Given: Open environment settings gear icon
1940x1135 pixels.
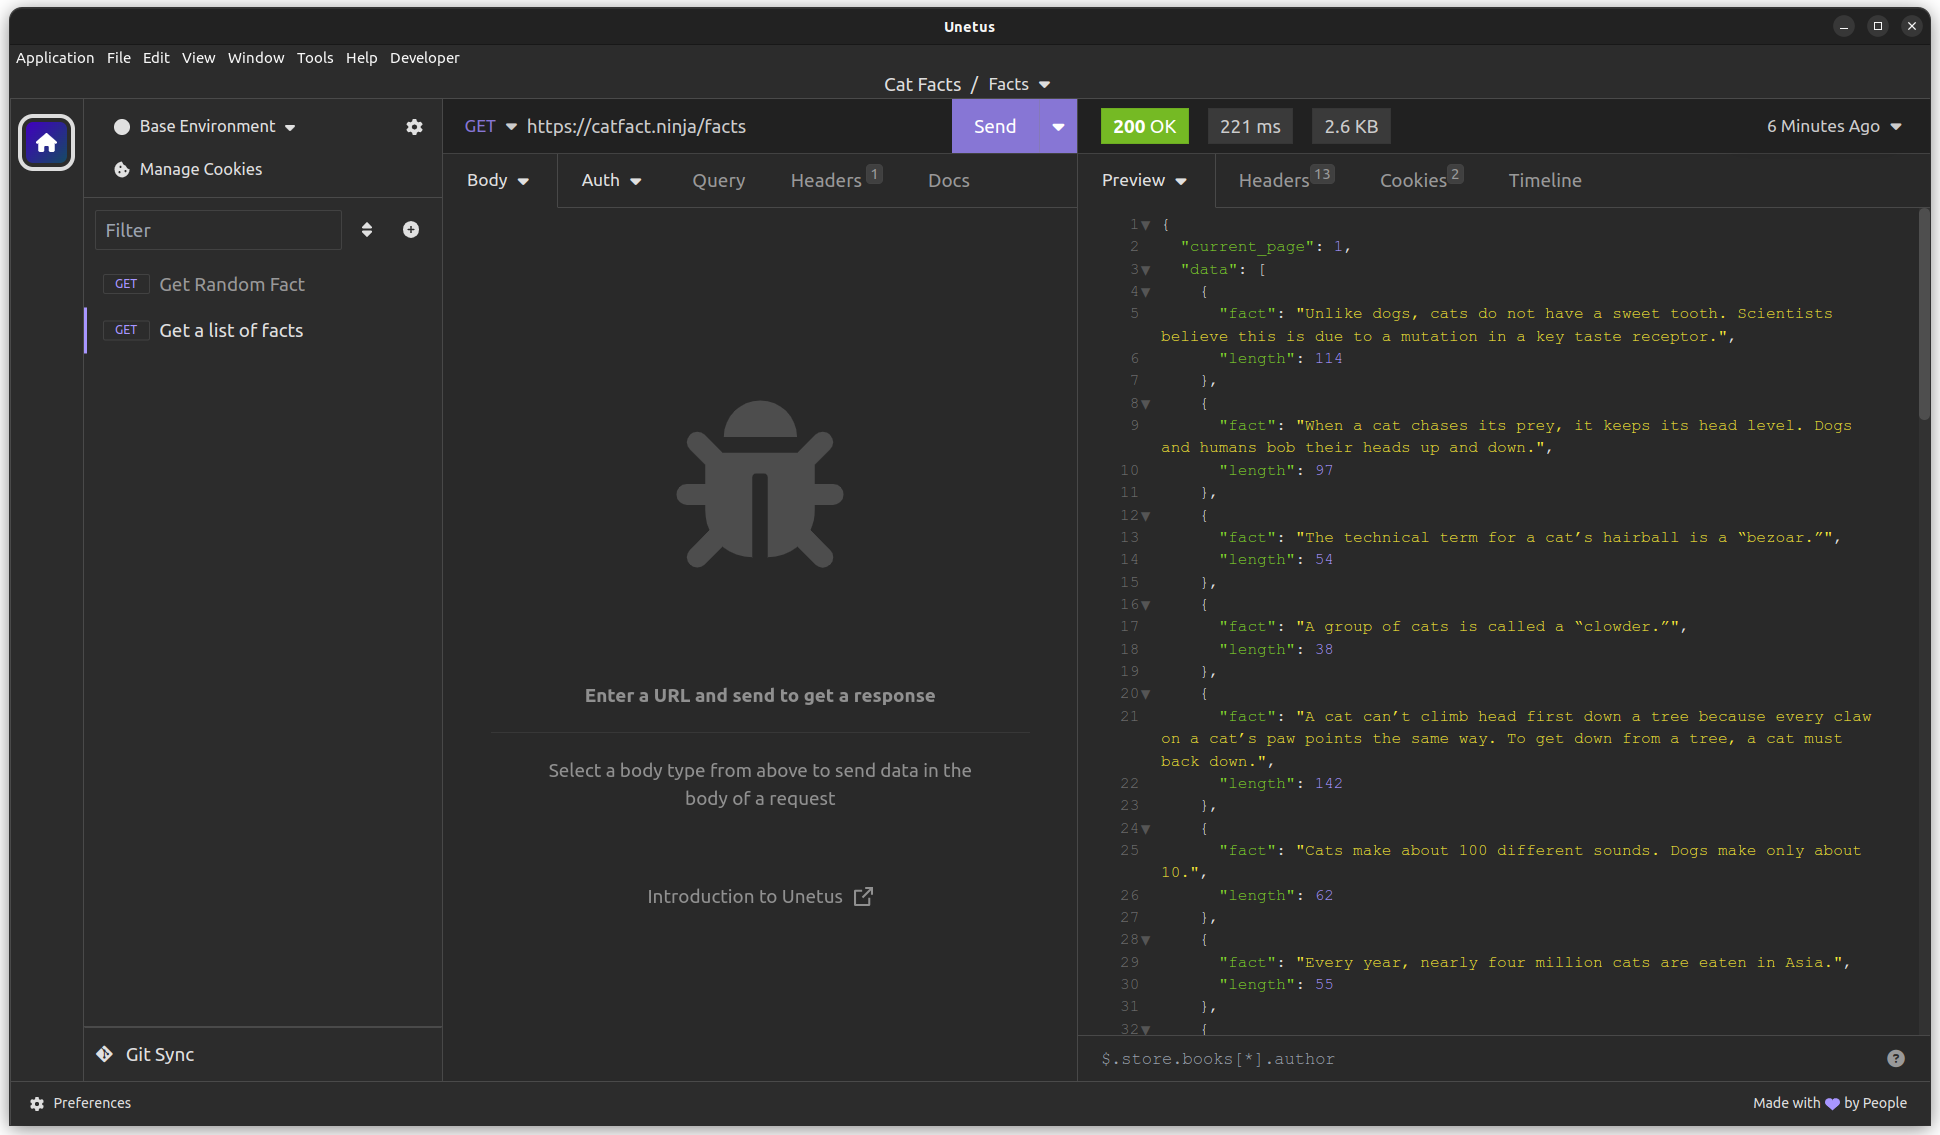Looking at the screenshot, I should click(414, 127).
